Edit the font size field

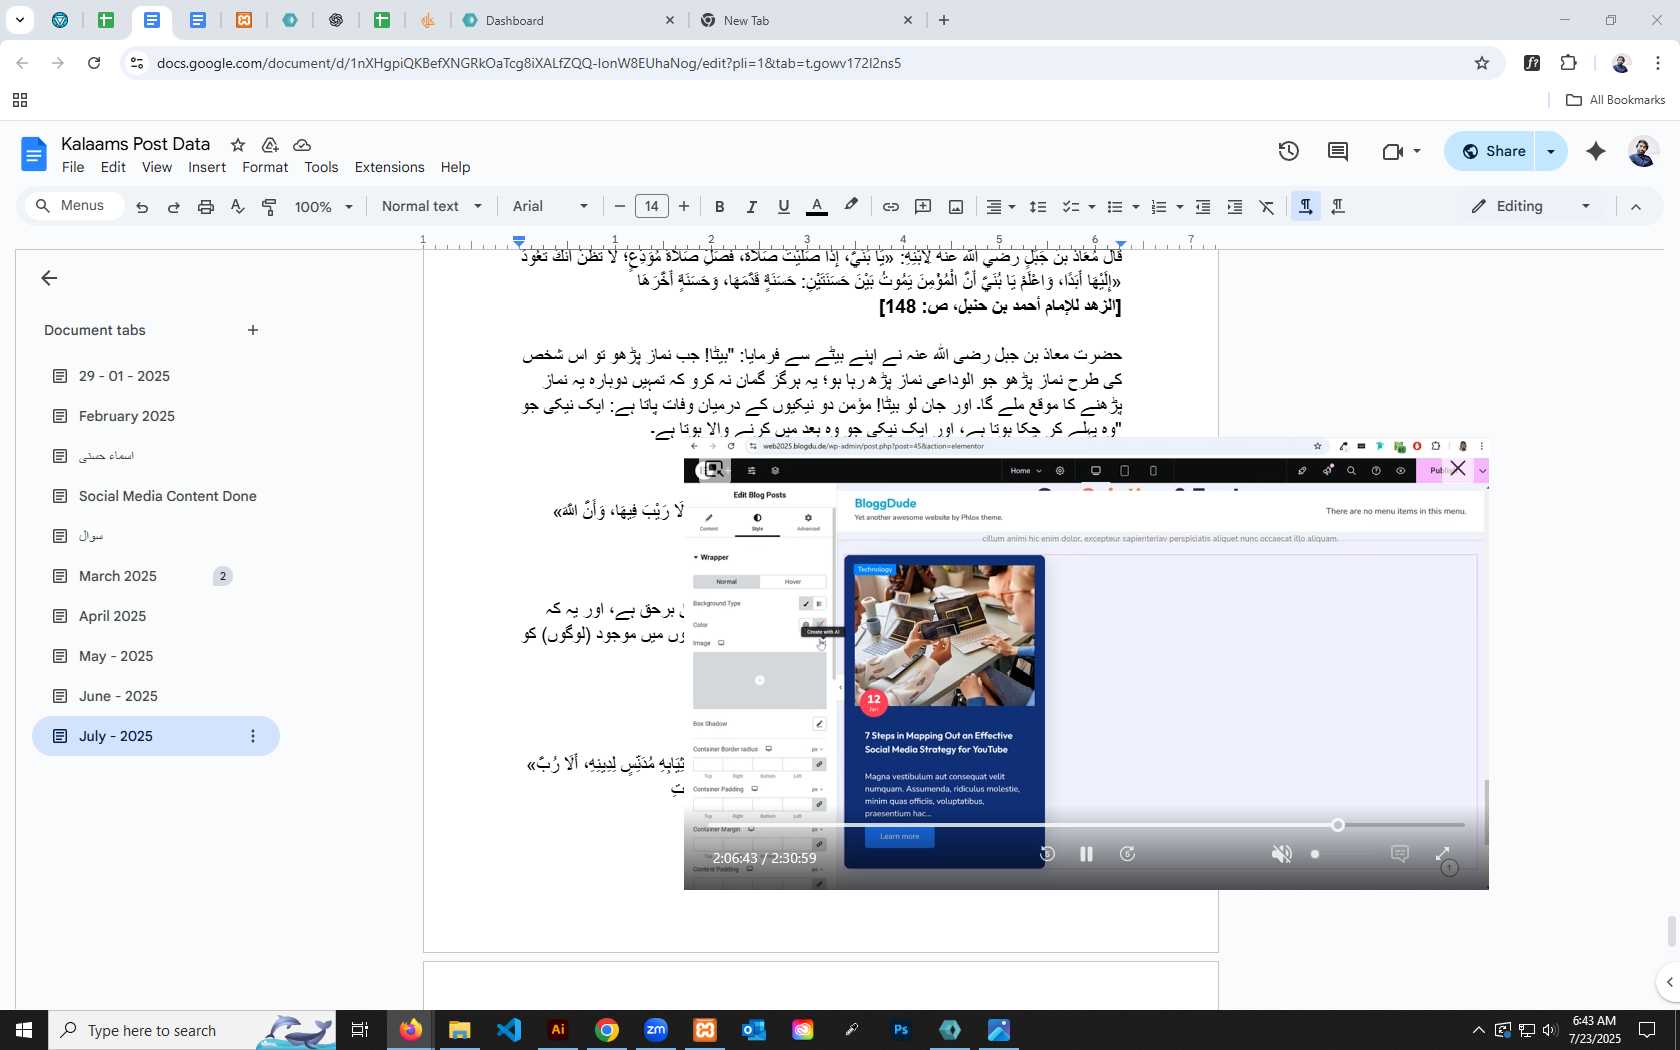(652, 207)
